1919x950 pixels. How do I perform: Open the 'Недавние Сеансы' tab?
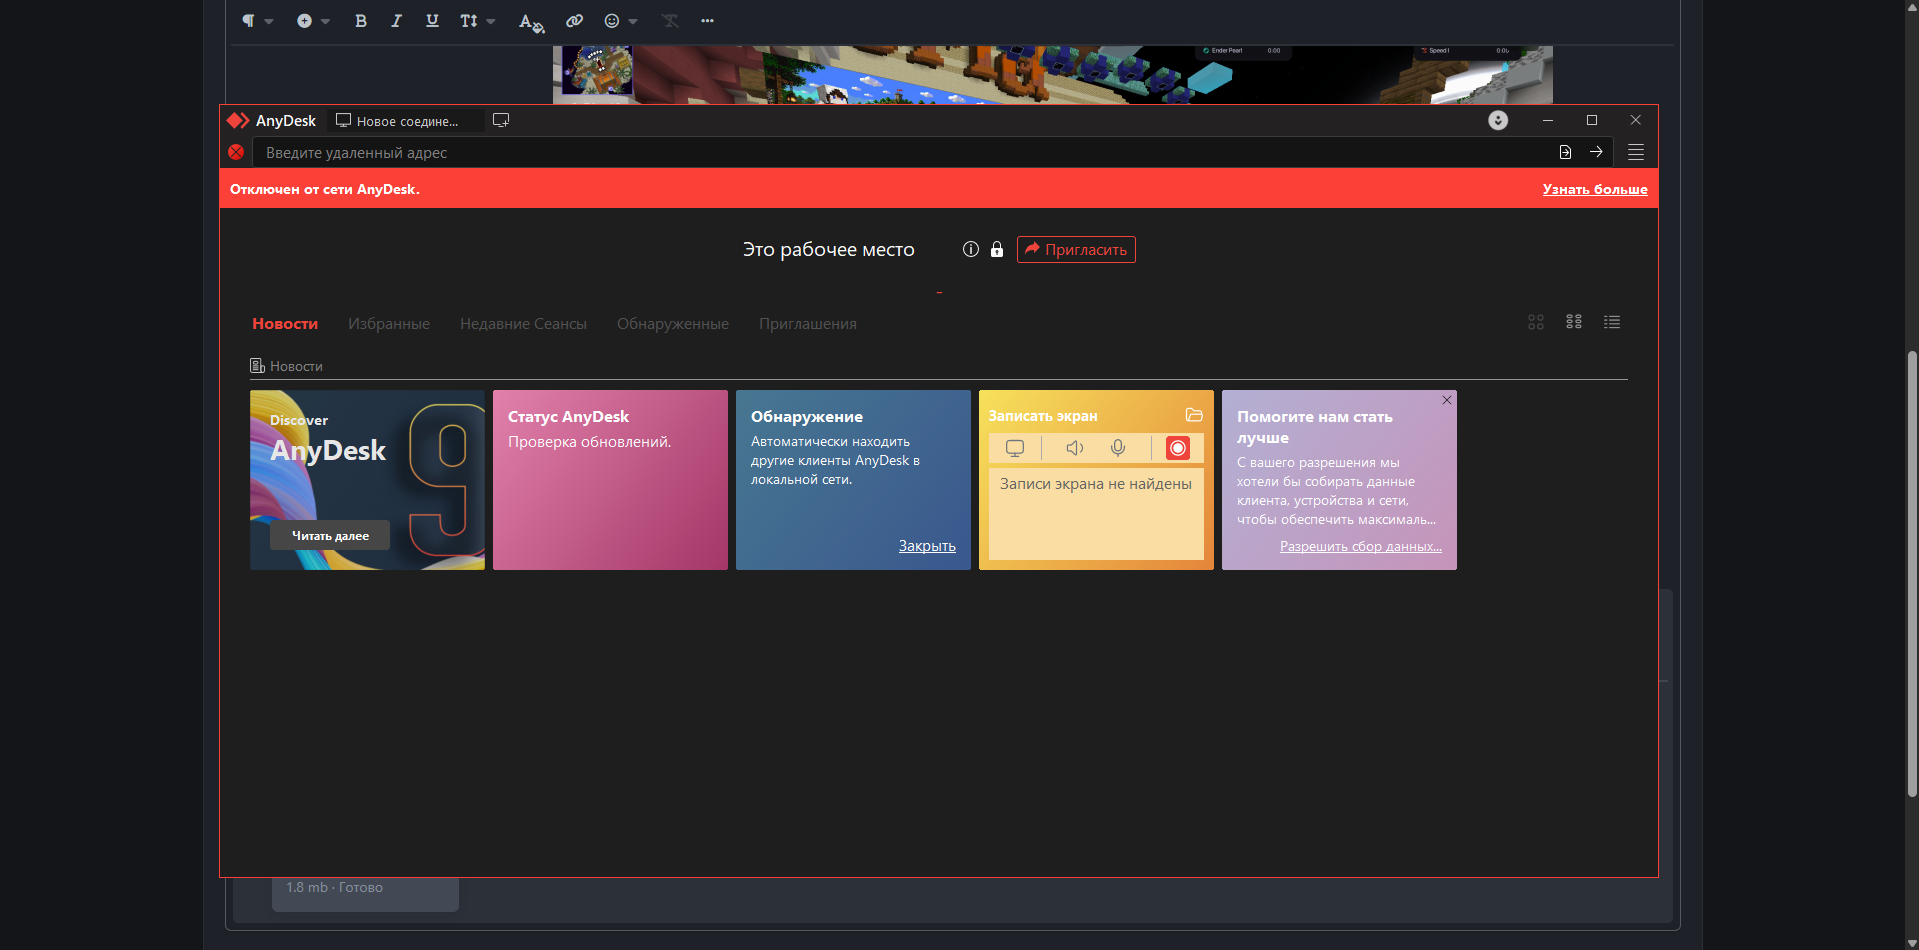point(523,324)
